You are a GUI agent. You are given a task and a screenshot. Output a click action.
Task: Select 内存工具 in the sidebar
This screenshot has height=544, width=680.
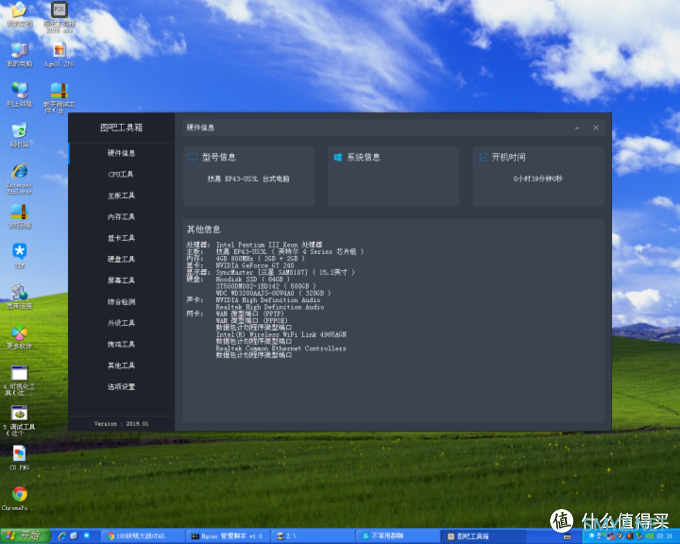pyautogui.click(x=121, y=216)
